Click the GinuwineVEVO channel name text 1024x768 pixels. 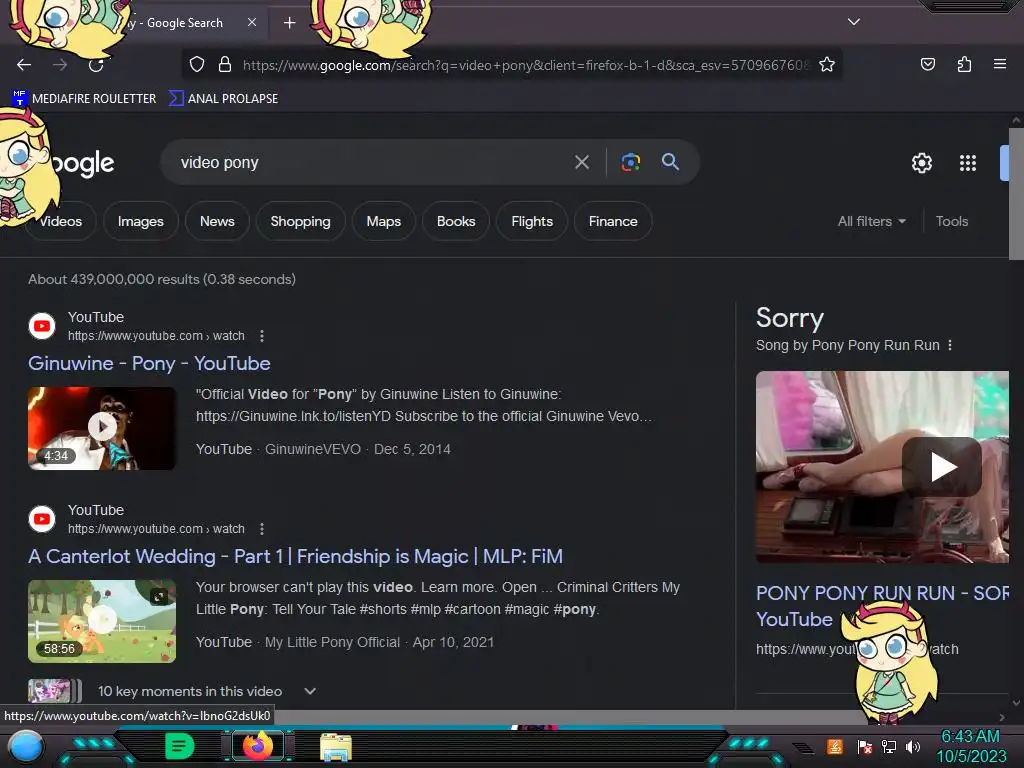(313, 449)
